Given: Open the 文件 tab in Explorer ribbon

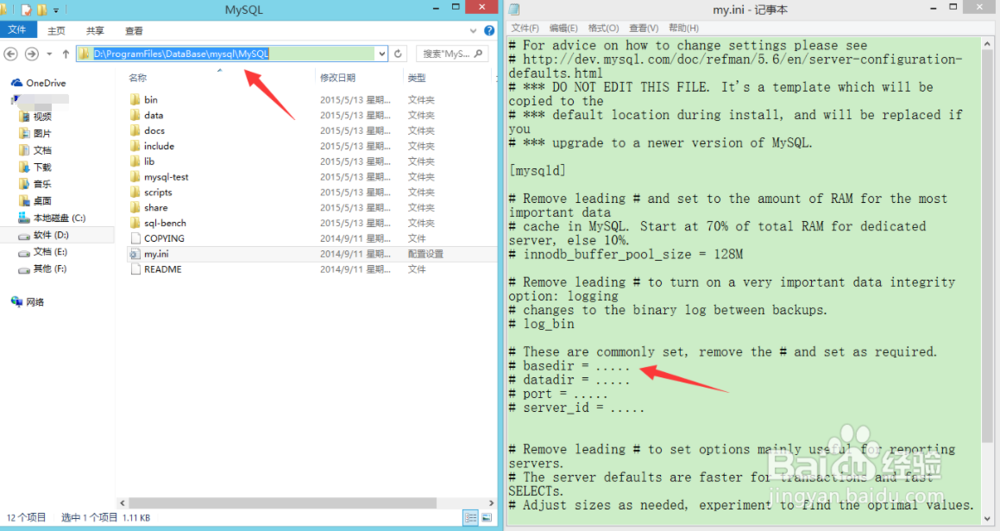Looking at the screenshot, I should [17, 30].
